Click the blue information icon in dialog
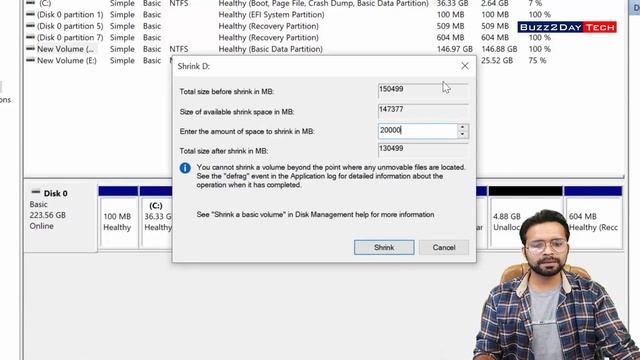640x360 pixels. (x=185, y=168)
